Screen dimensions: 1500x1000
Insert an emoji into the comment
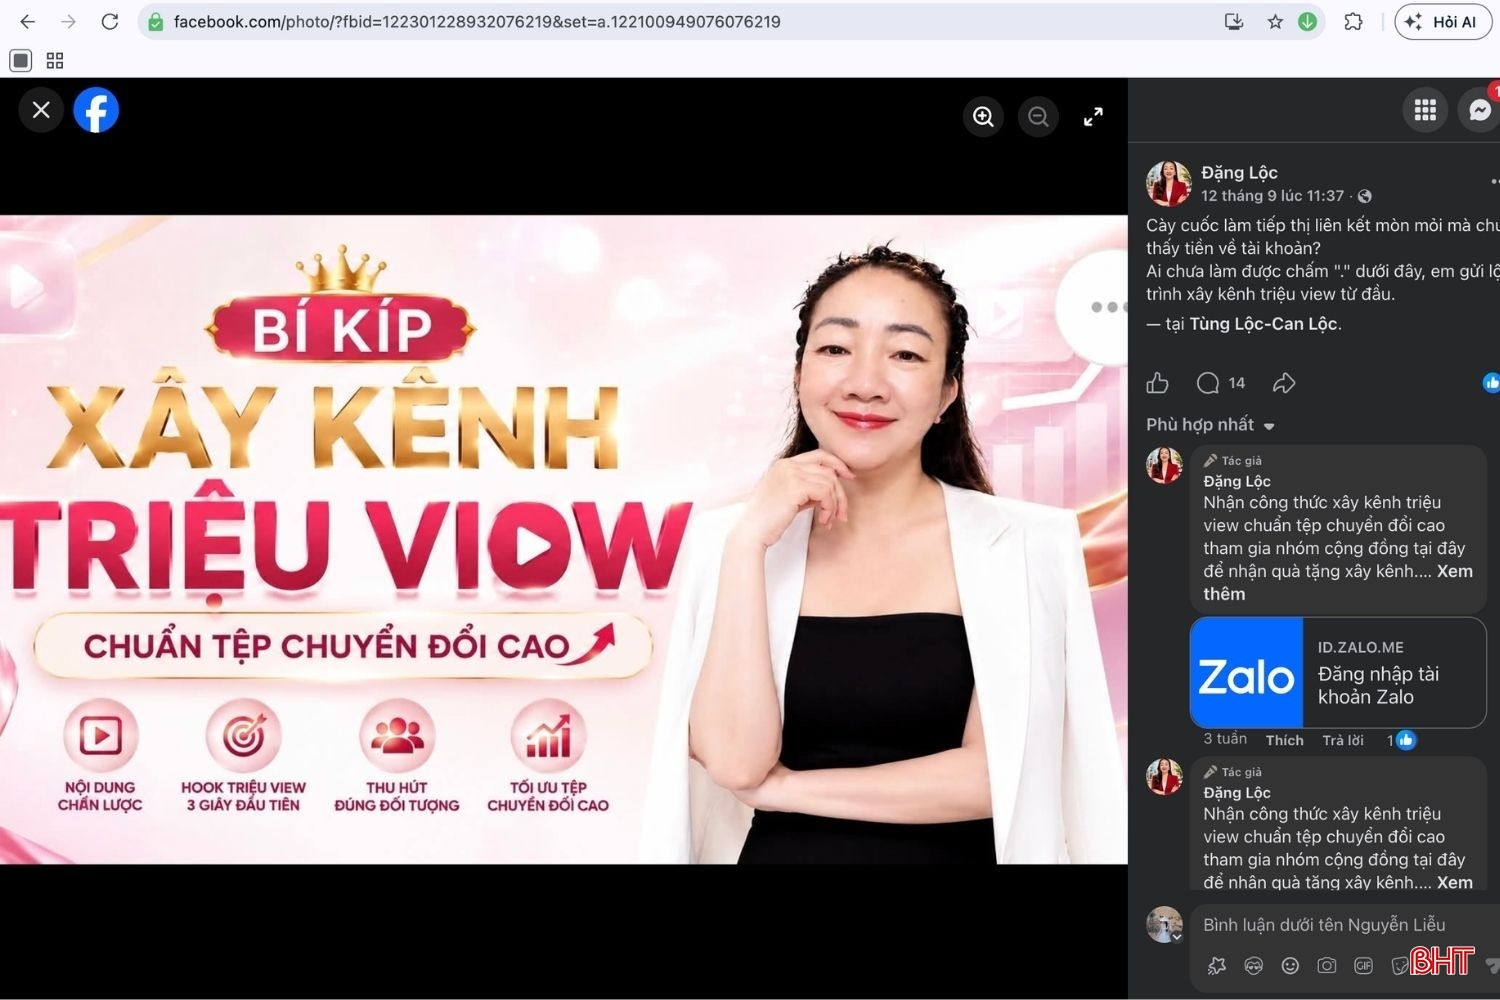(x=1290, y=965)
